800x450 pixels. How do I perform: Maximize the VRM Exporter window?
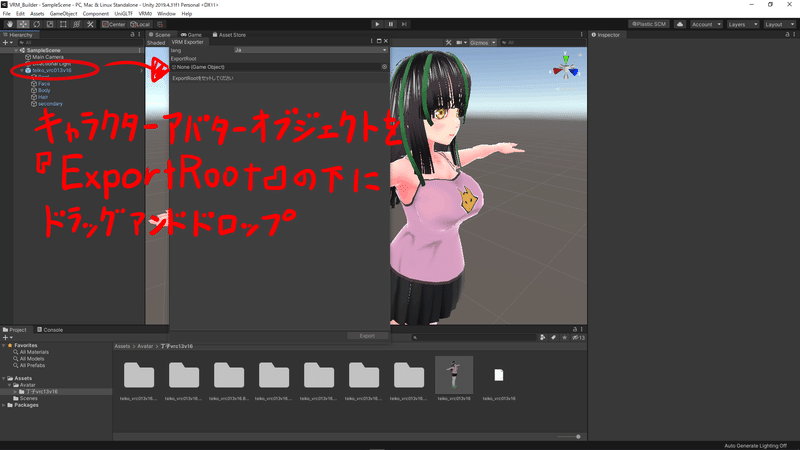pos(379,41)
